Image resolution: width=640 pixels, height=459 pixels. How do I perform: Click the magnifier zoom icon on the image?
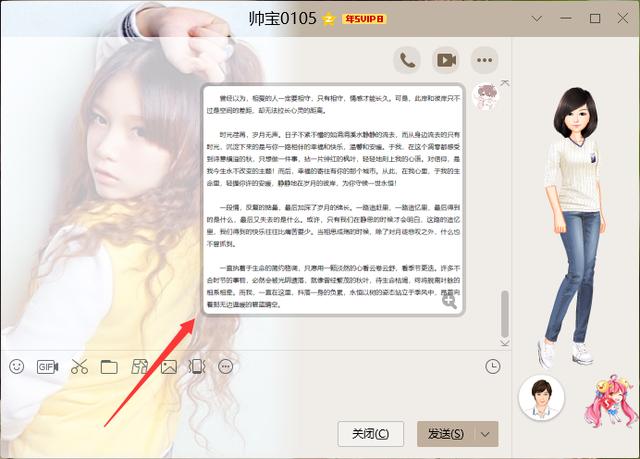coord(449,302)
